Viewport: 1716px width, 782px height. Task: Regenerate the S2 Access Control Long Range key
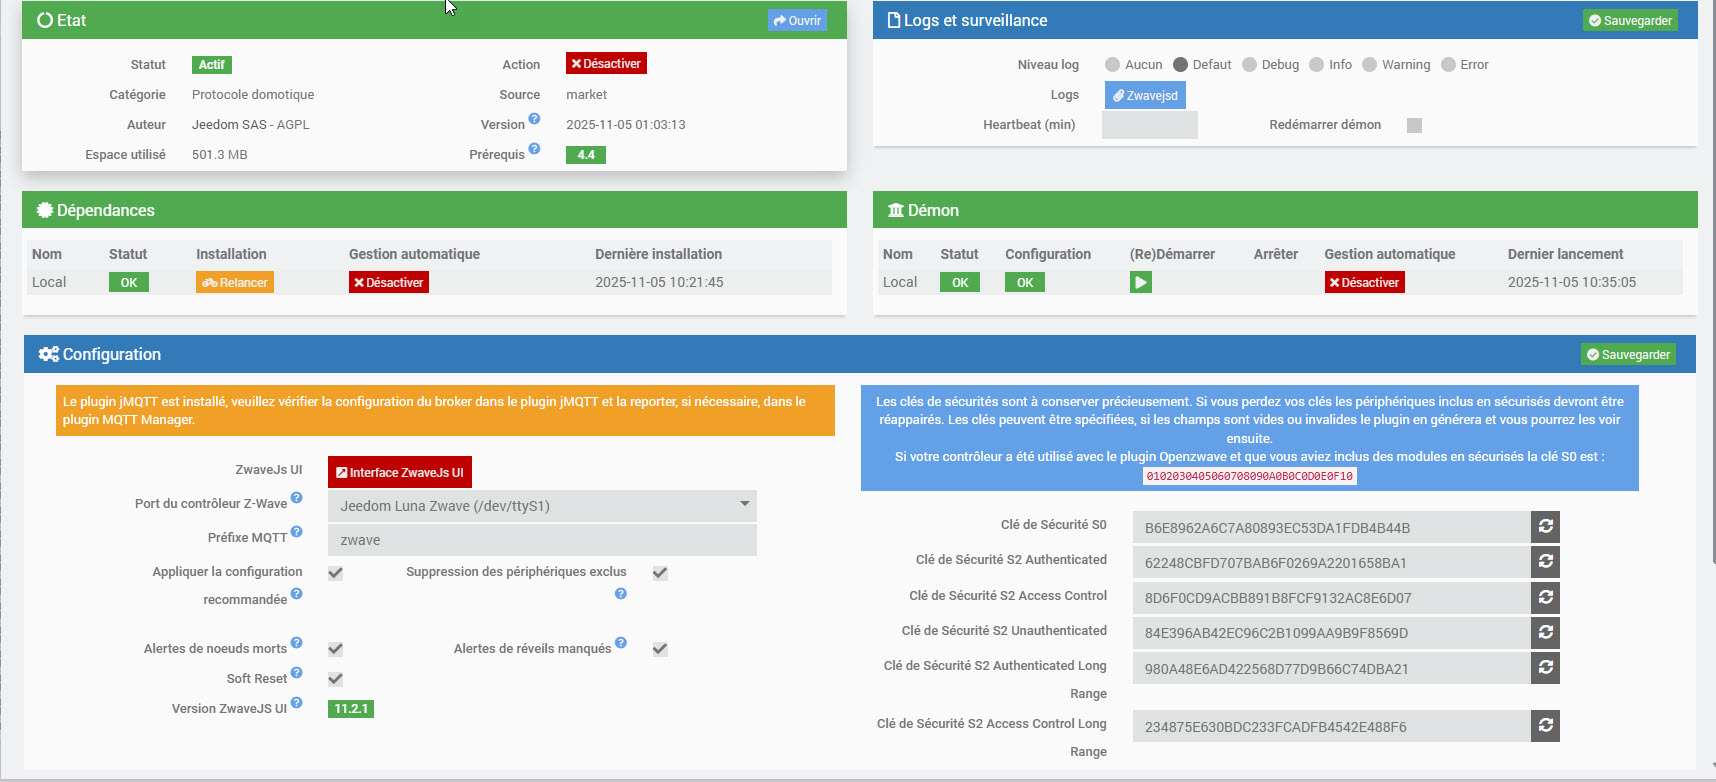pyautogui.click(x=1545, y=726)
